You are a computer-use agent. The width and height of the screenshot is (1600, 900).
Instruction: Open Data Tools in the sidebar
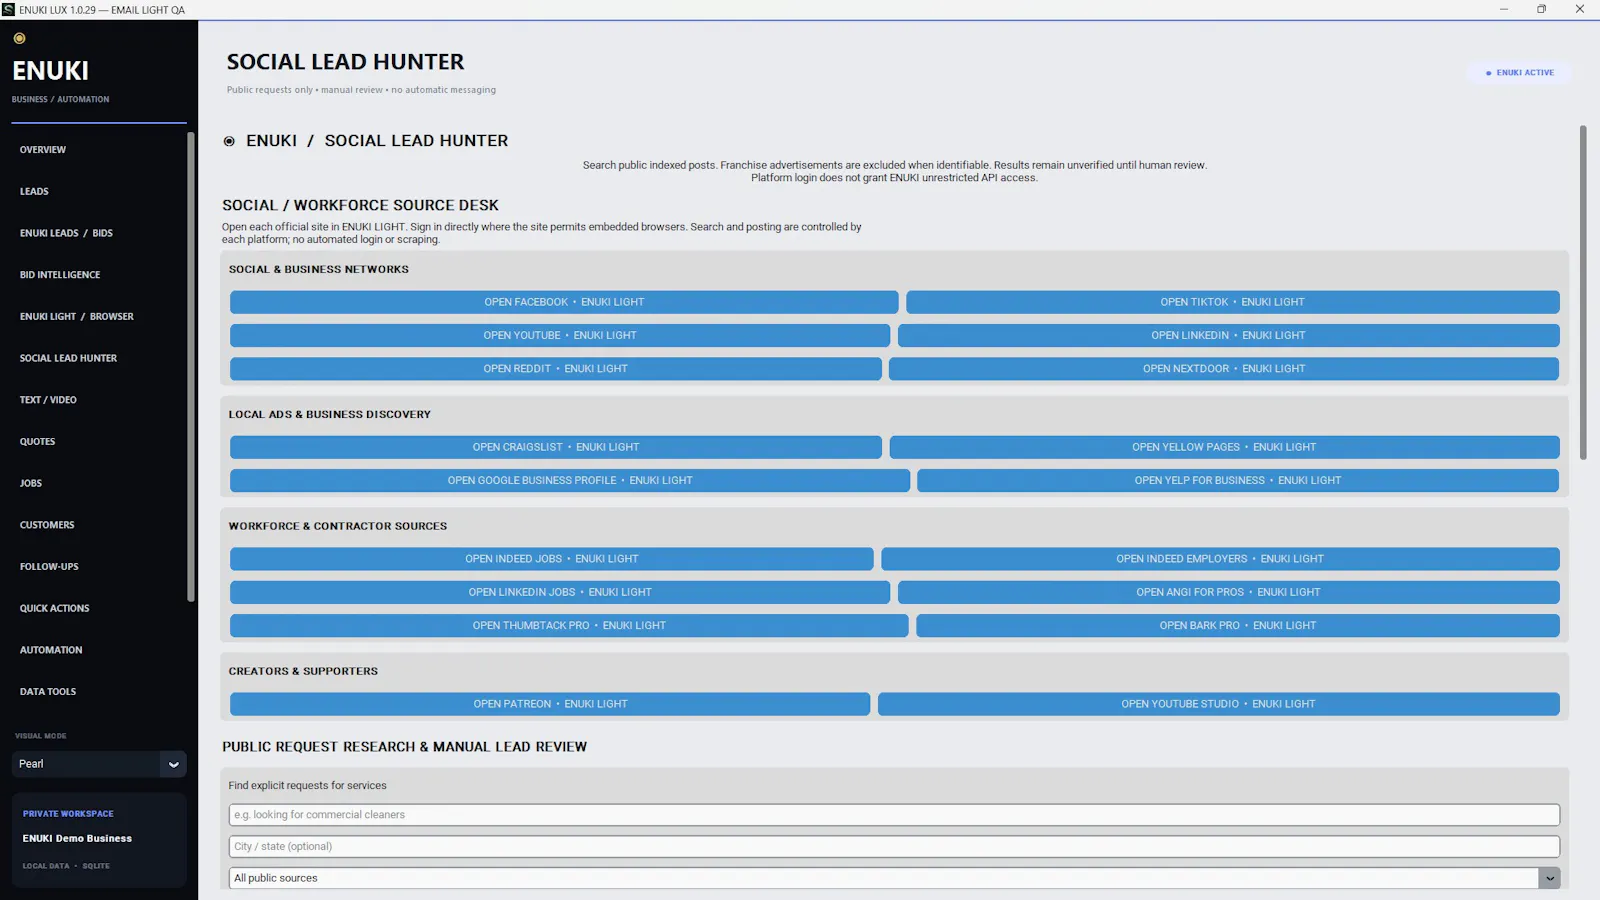pos(48,691)
